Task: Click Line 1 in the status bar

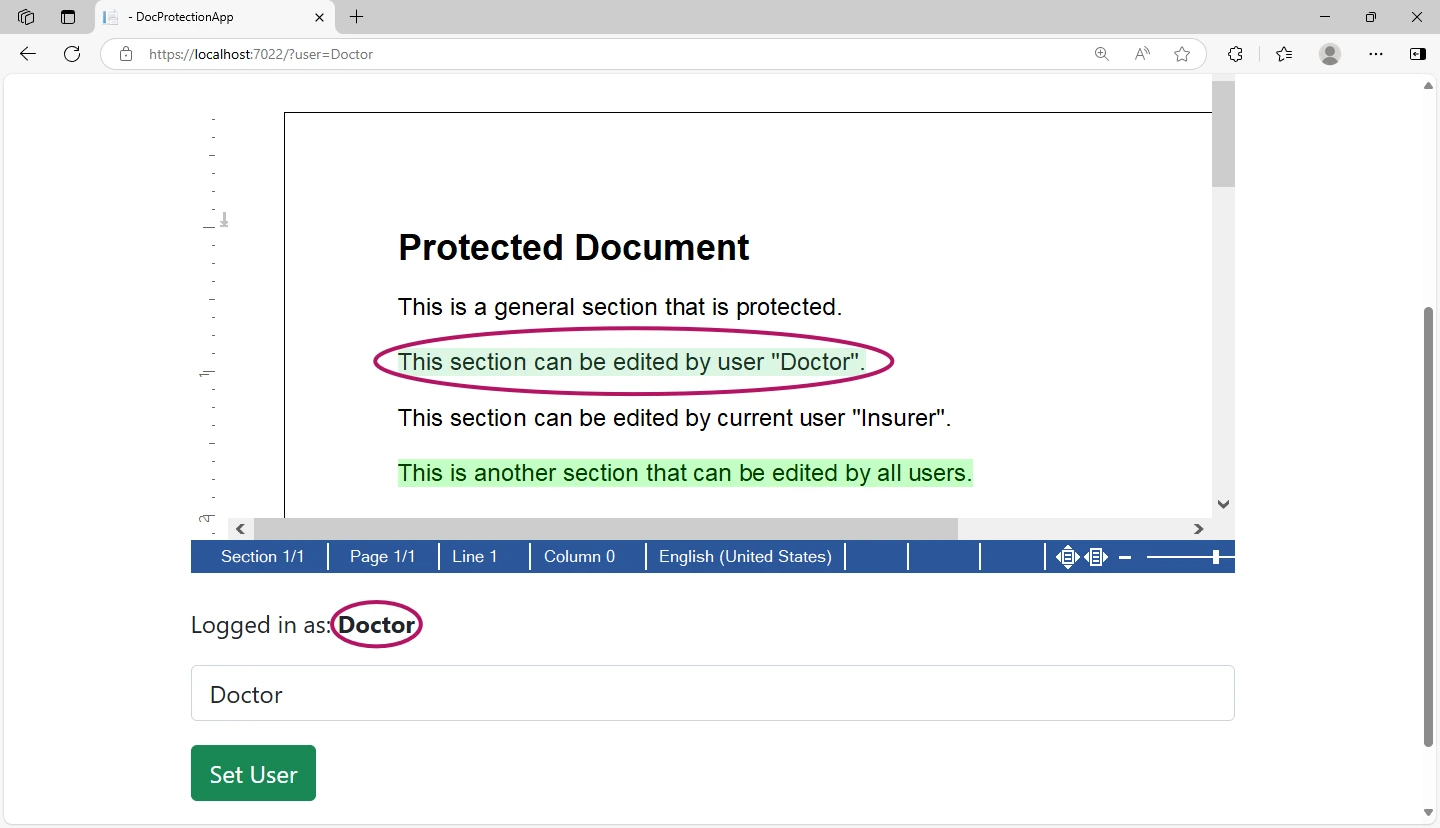Action: (474, 557)
